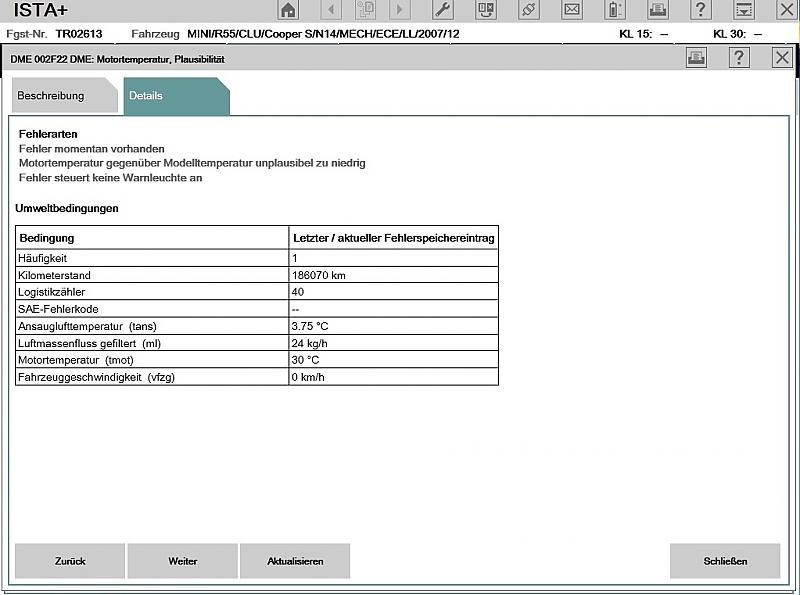Close the DME fault details dialog

[x=782, y=58]
